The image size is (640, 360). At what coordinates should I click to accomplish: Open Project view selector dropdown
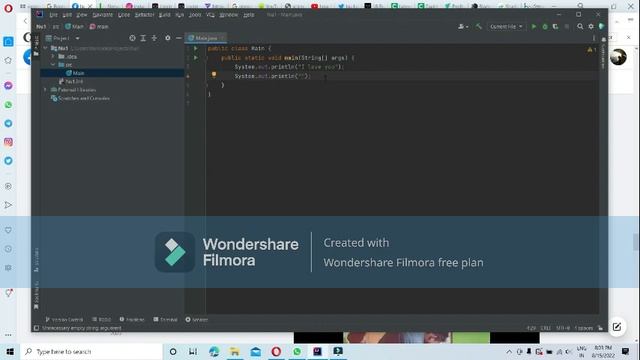[63, 38]
